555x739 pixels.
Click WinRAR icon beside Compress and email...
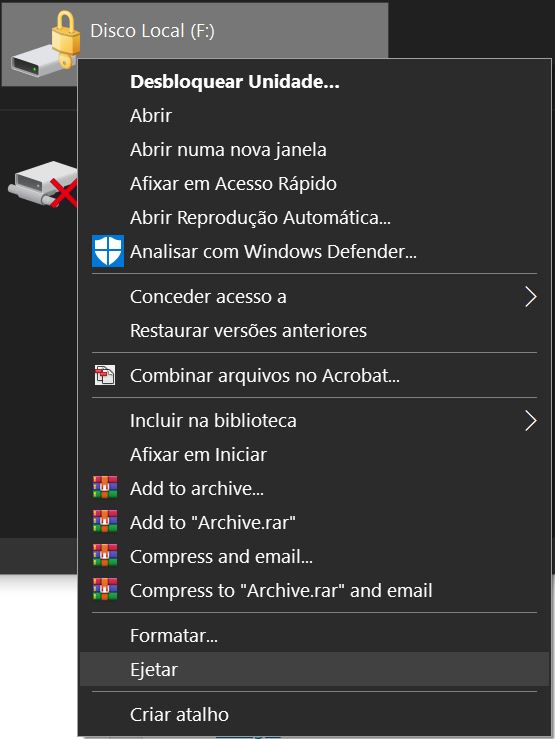tap(105, 555)
